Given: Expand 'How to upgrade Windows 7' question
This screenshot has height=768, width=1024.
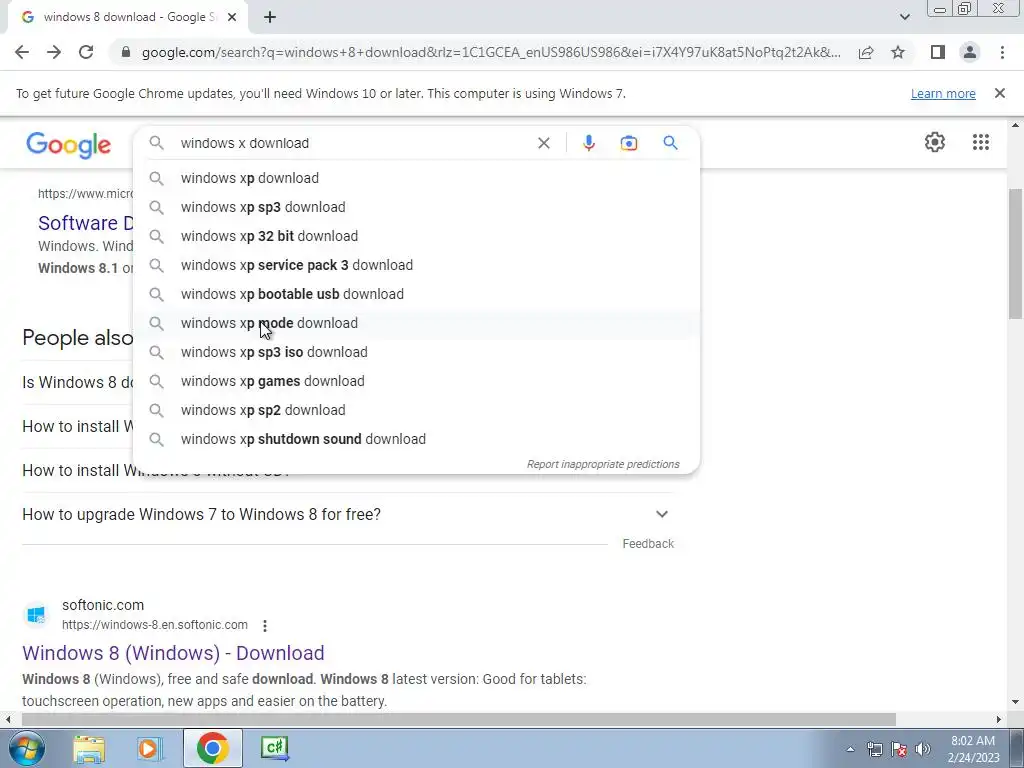Looking at the screenshot, I should coord(345,515).
